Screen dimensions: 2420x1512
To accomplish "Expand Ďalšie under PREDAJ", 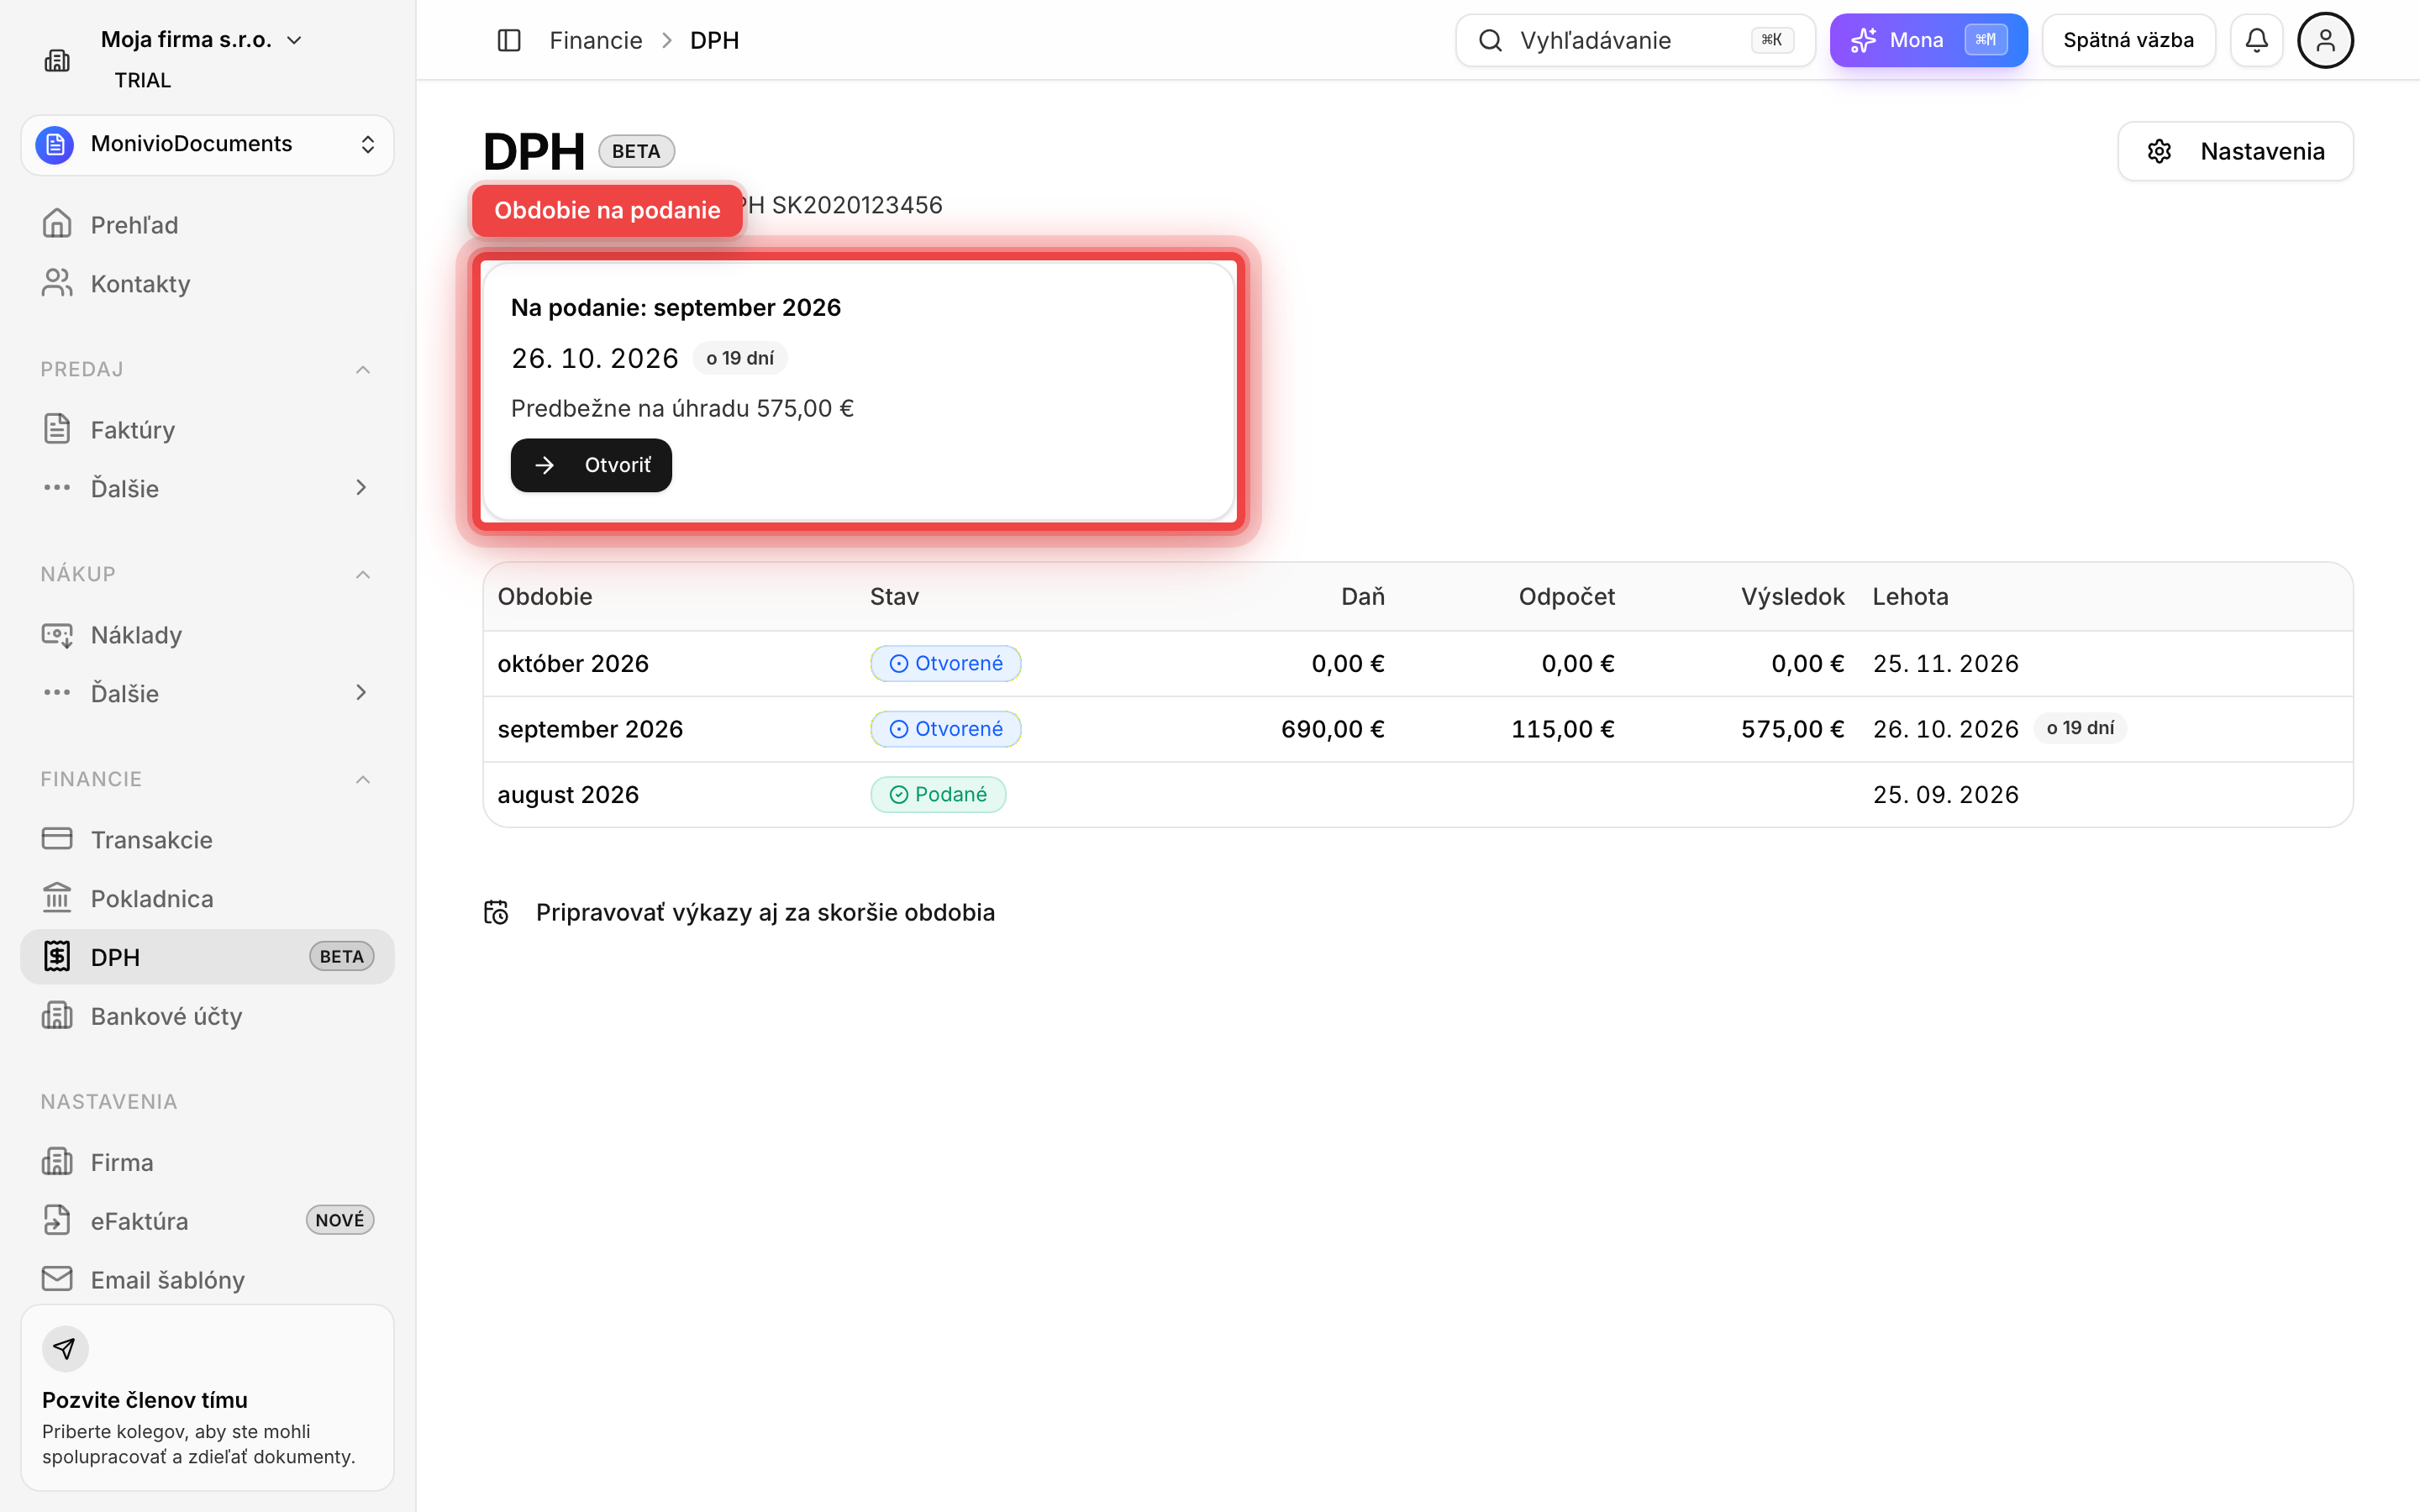I will 207,488.
